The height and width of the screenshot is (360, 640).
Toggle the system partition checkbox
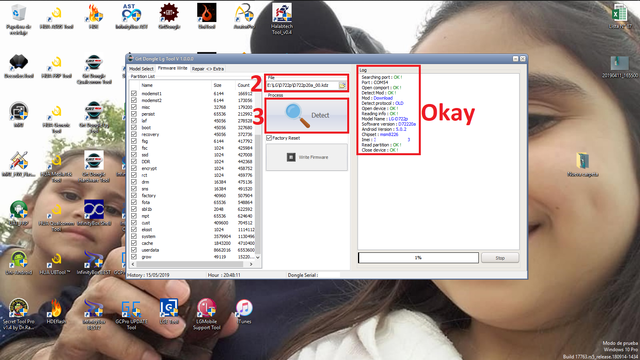[134, 236]
